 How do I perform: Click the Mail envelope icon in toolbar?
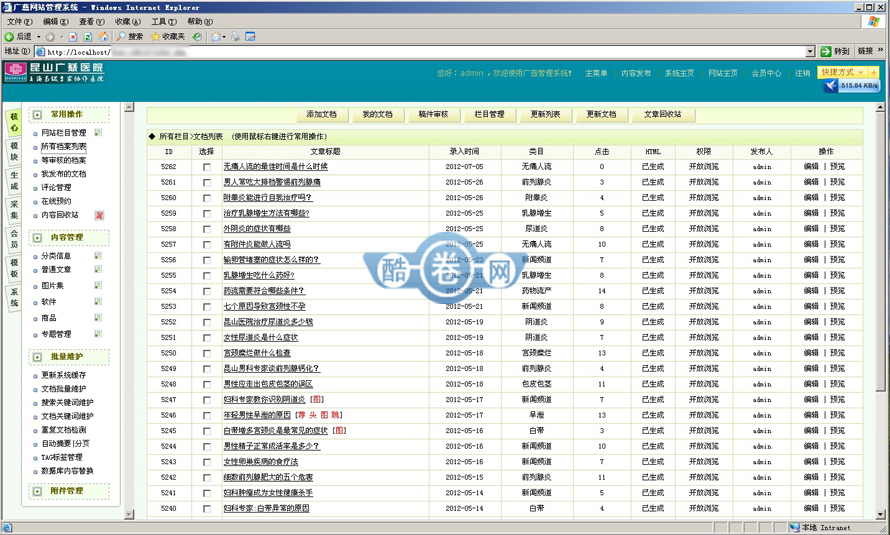216,37
